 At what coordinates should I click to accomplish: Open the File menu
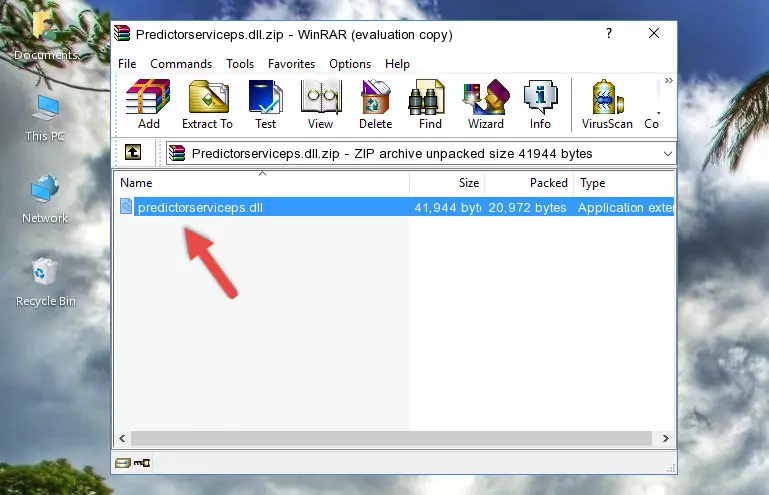(127, 64)
